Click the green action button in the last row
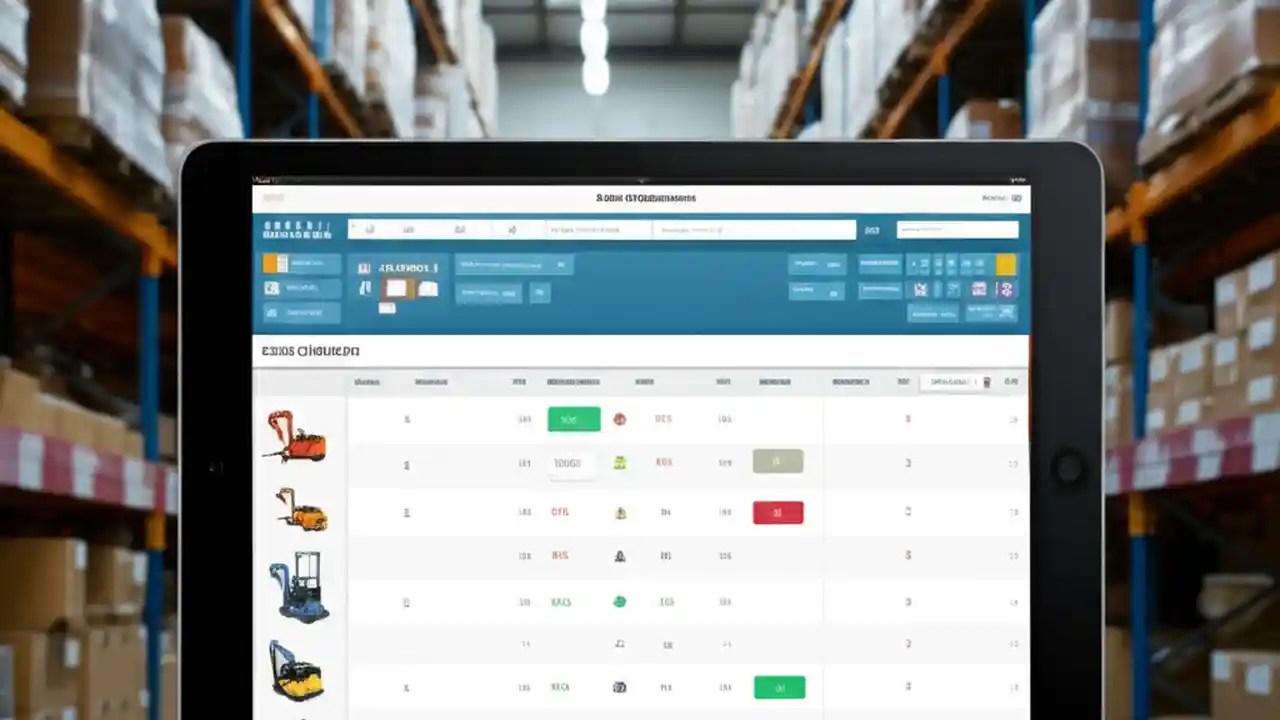 pyautogui.click(x=779, y=687)
